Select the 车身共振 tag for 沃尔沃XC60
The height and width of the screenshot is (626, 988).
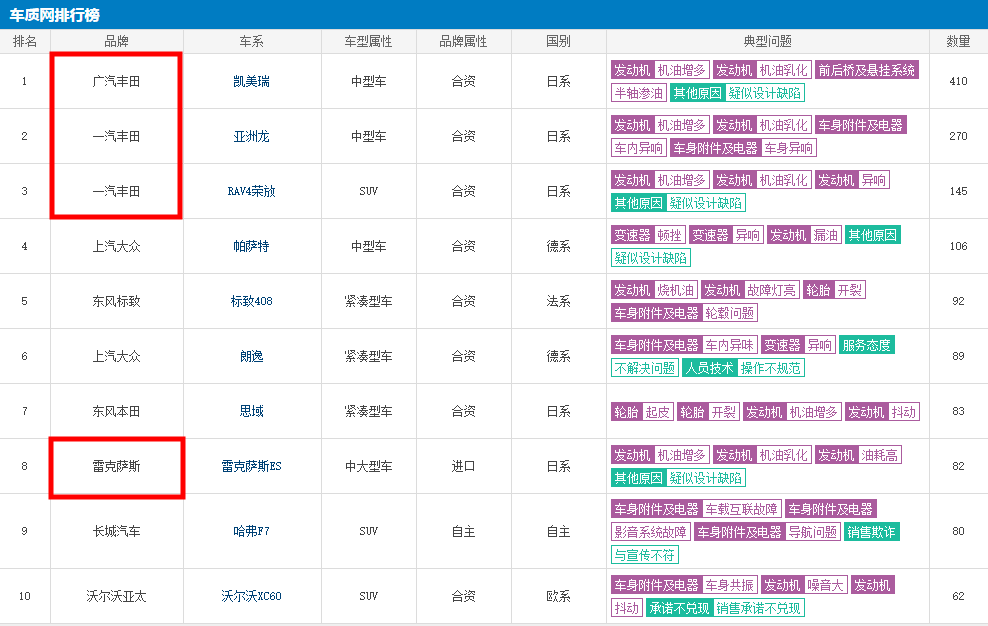729,584
